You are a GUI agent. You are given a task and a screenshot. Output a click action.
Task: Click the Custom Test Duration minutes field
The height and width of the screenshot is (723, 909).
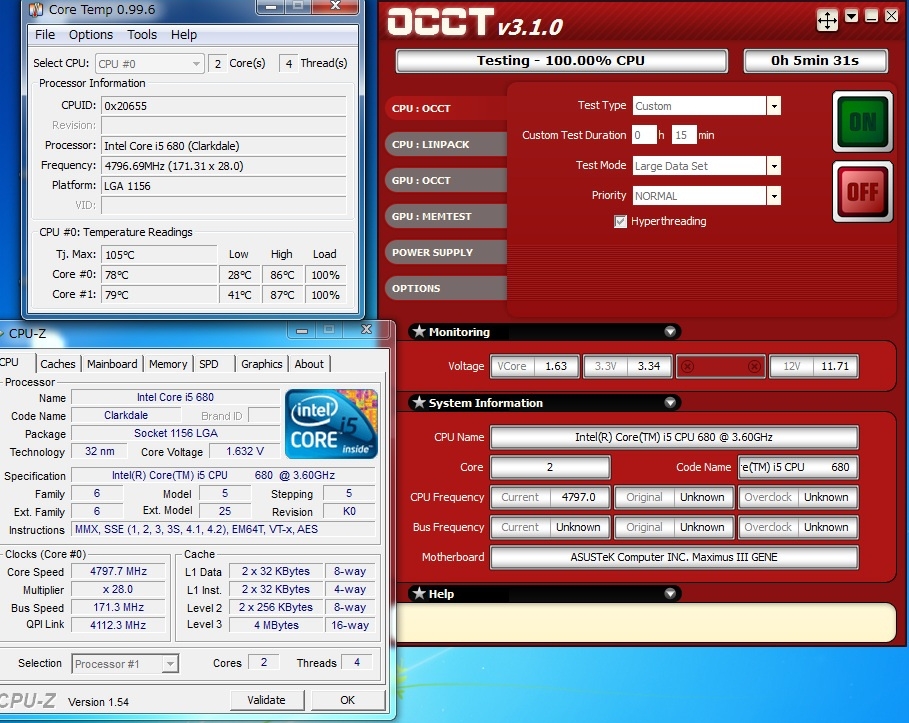[x=683, y=135]
